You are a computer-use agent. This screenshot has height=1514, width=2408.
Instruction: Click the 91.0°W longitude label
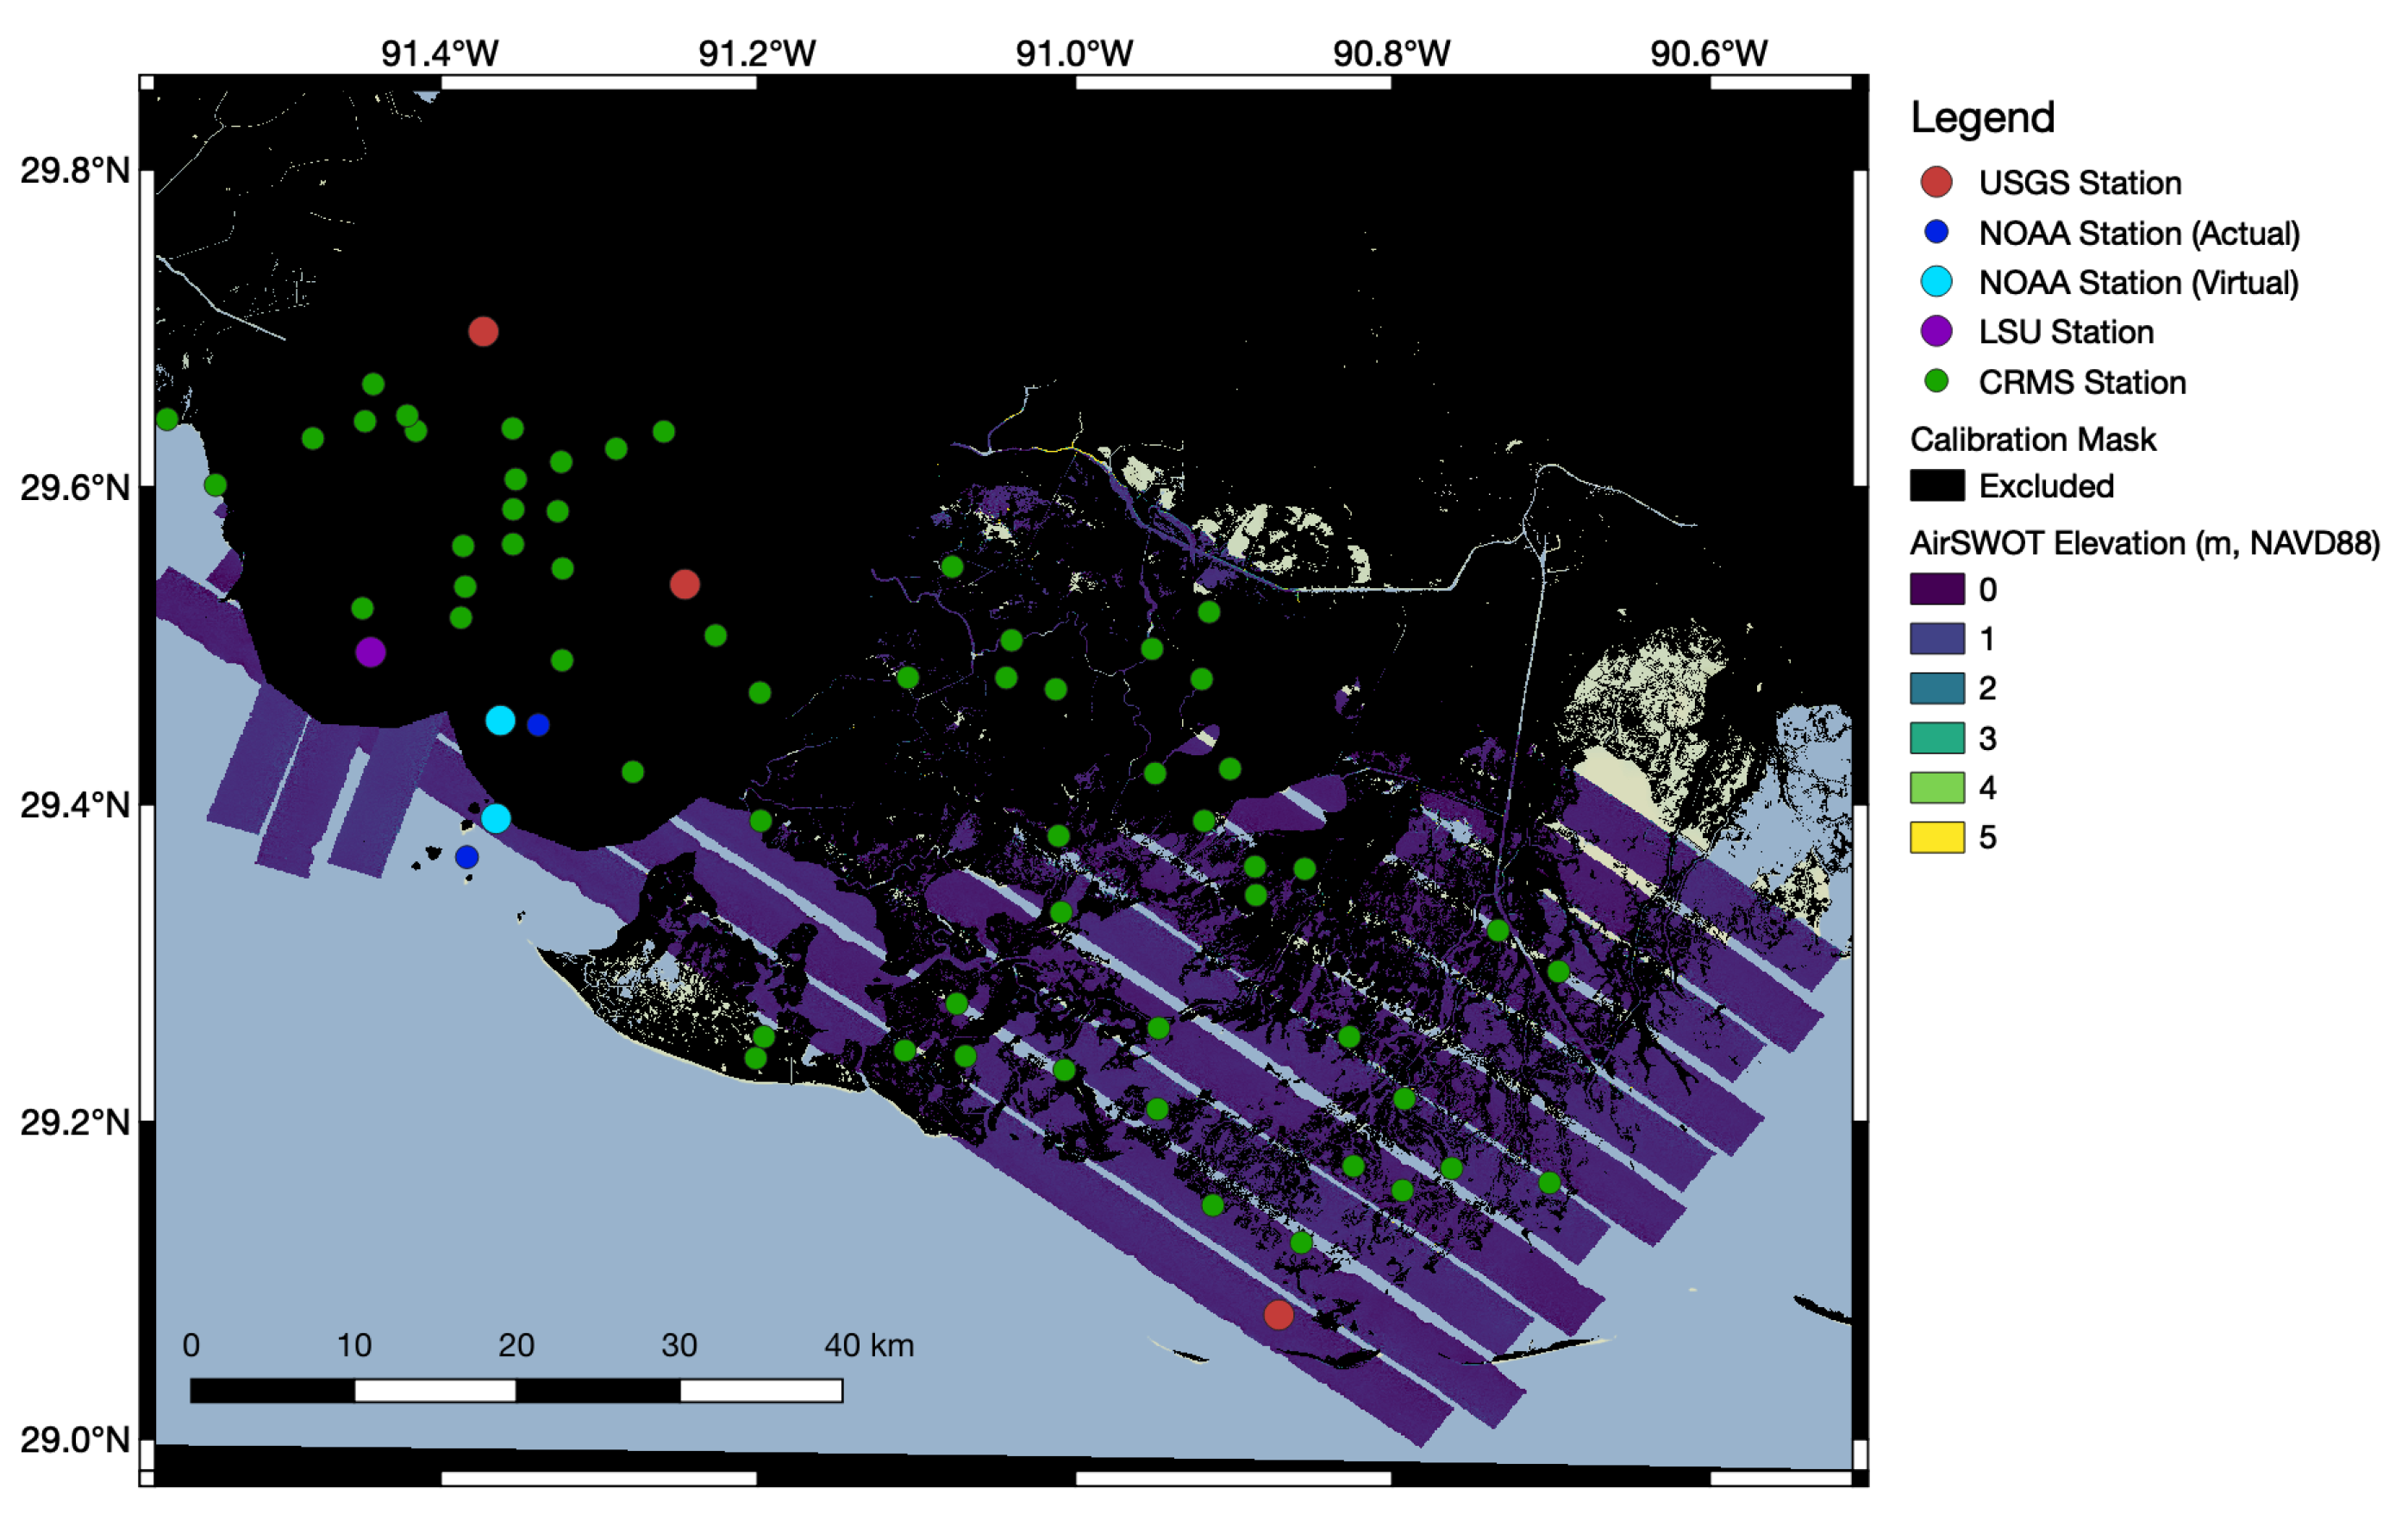tap(1074, 53)
